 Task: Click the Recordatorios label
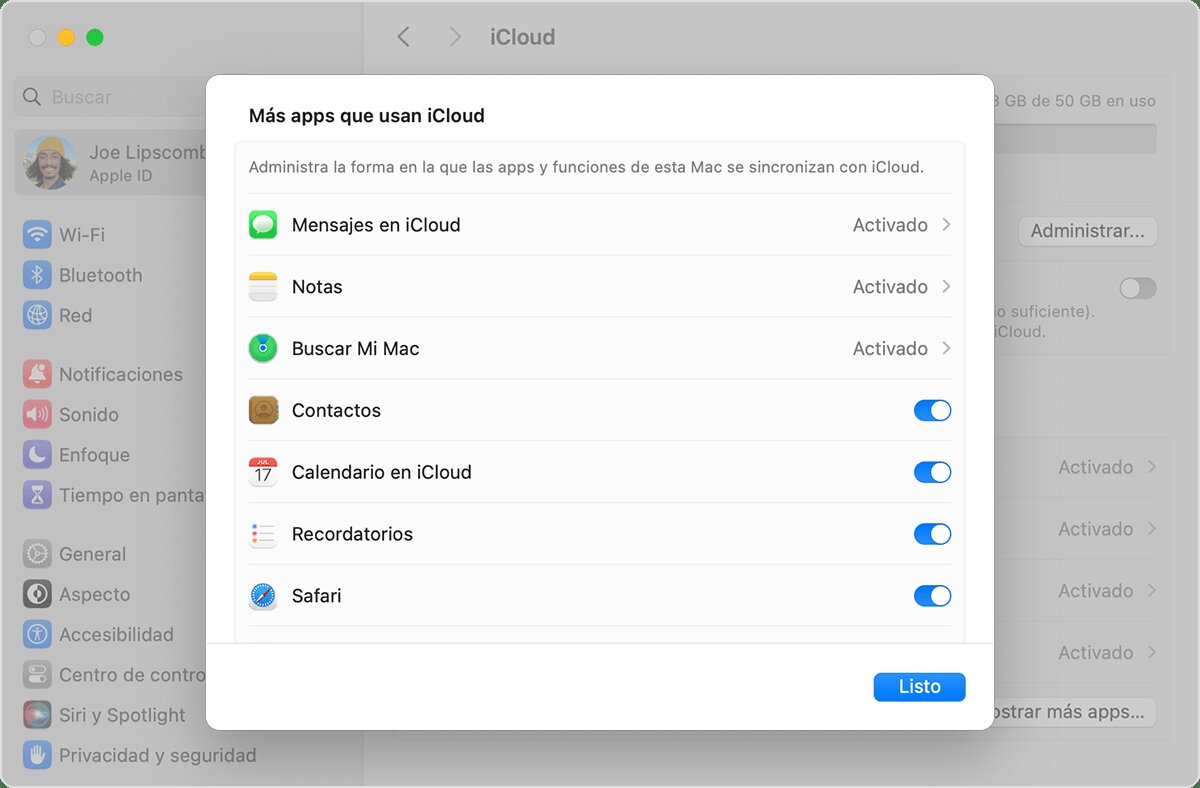click(x=352, y=534)
